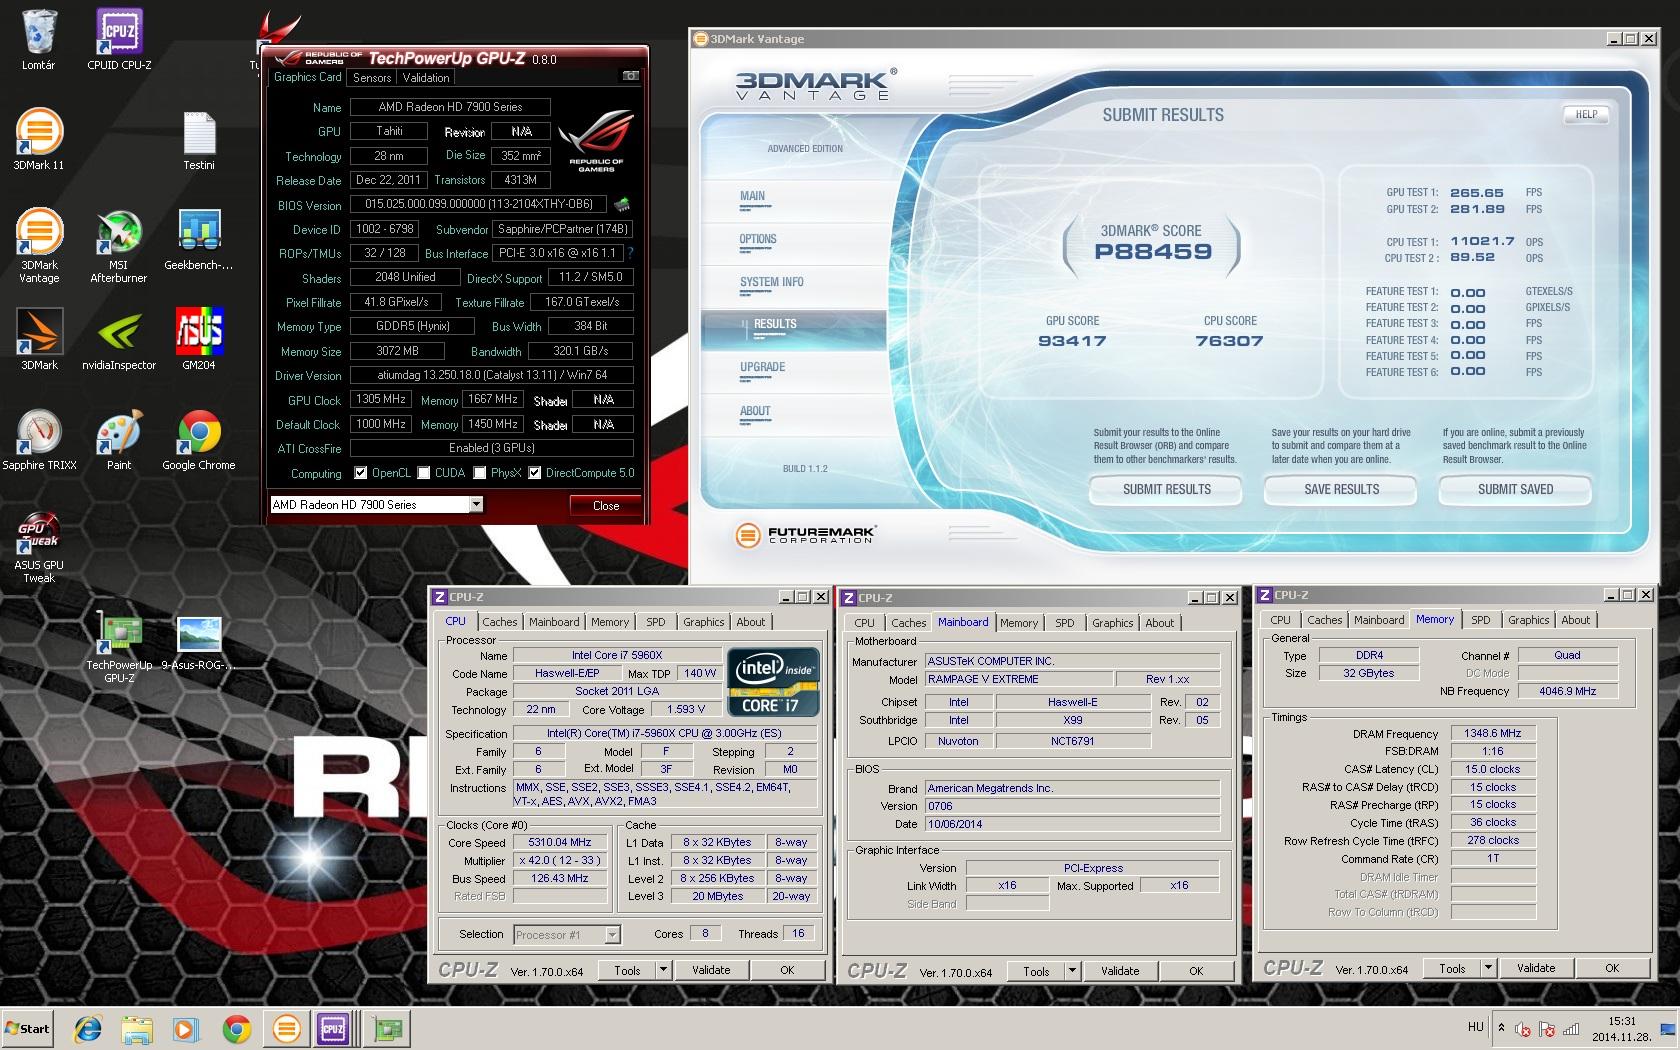Expand Tools dropdown arrow in Memory window
Image resolution: width=1680 pixels, height=1050 pixels.
[x=1488, y=968]
